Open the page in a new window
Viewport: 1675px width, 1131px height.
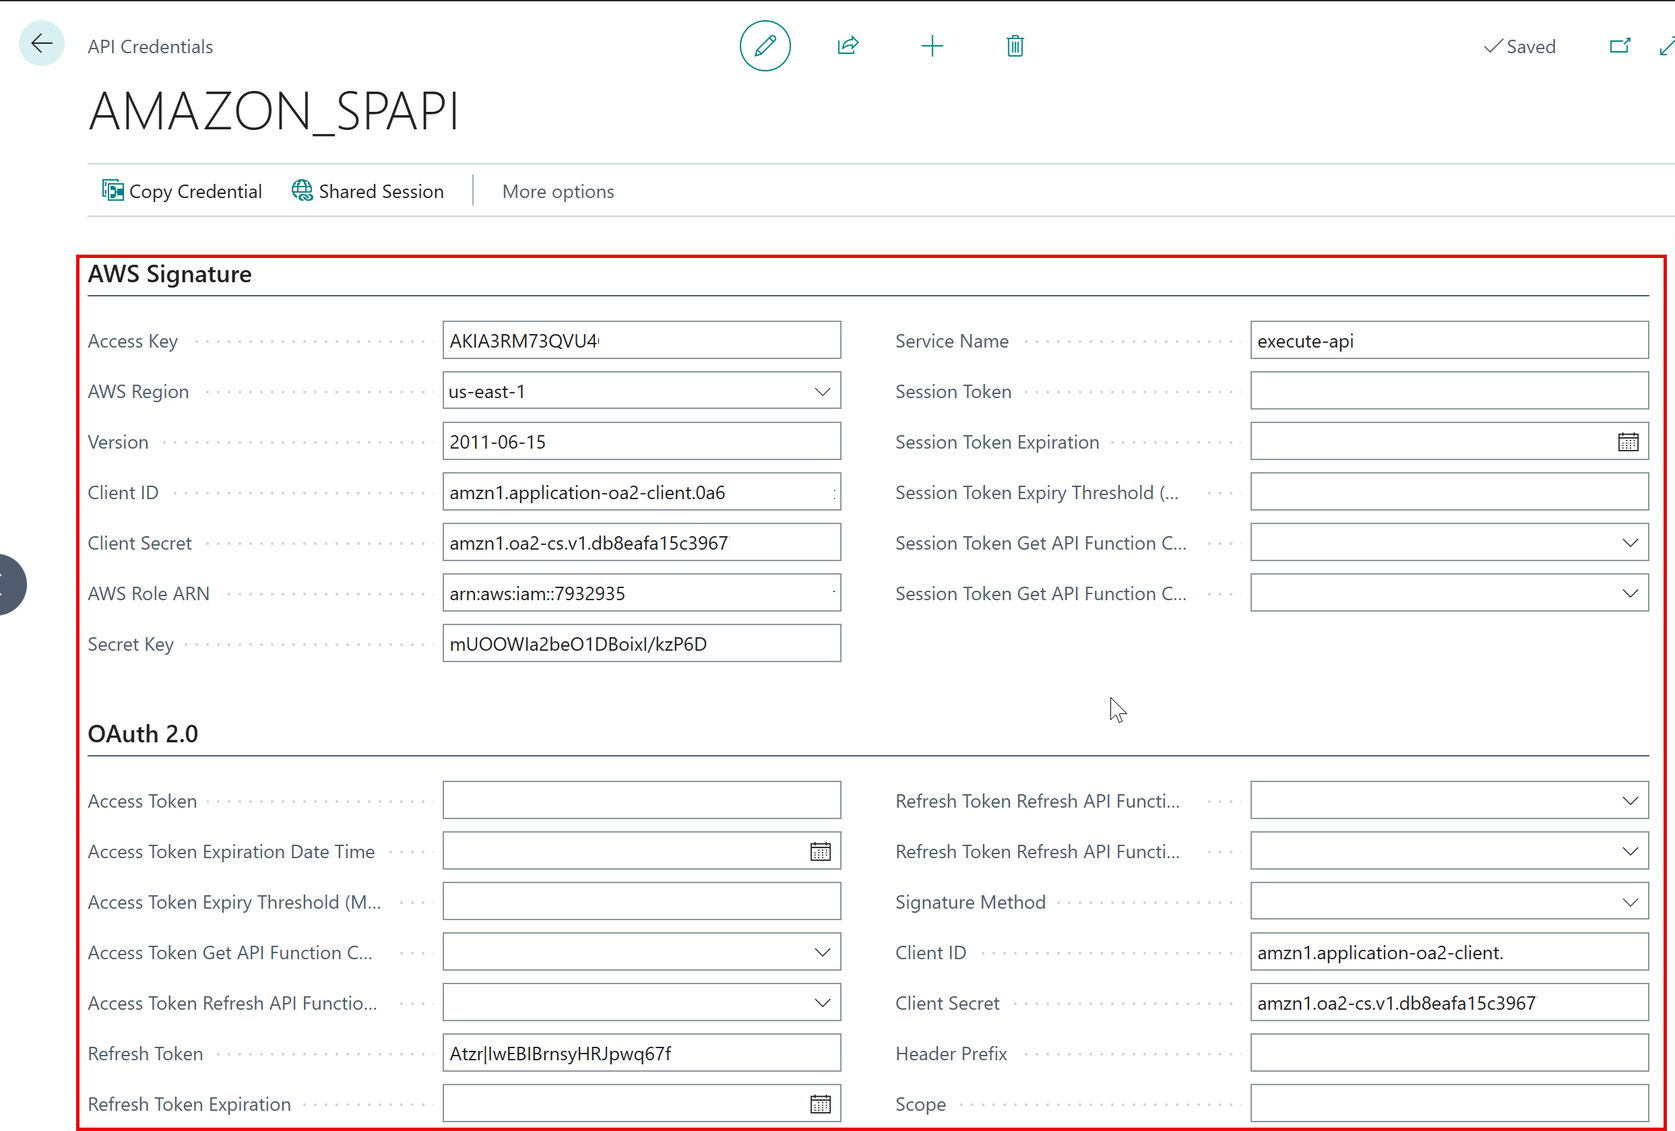pos(1620,46)
